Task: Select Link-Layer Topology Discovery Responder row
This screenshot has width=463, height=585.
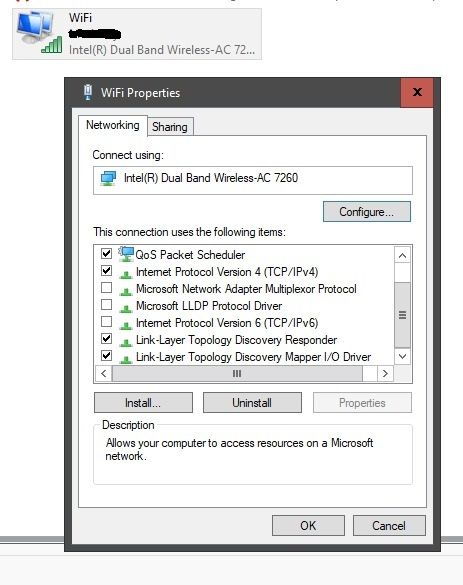Action: [x=237, y=340]
